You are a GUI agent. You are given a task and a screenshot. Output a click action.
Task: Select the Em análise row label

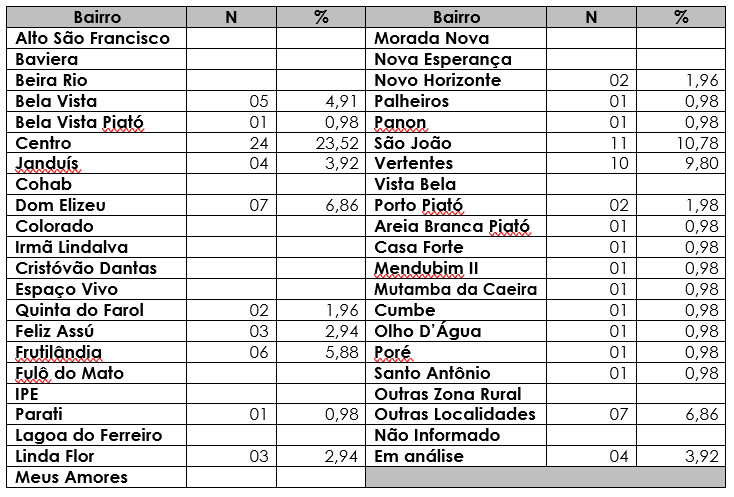(419, 456)
